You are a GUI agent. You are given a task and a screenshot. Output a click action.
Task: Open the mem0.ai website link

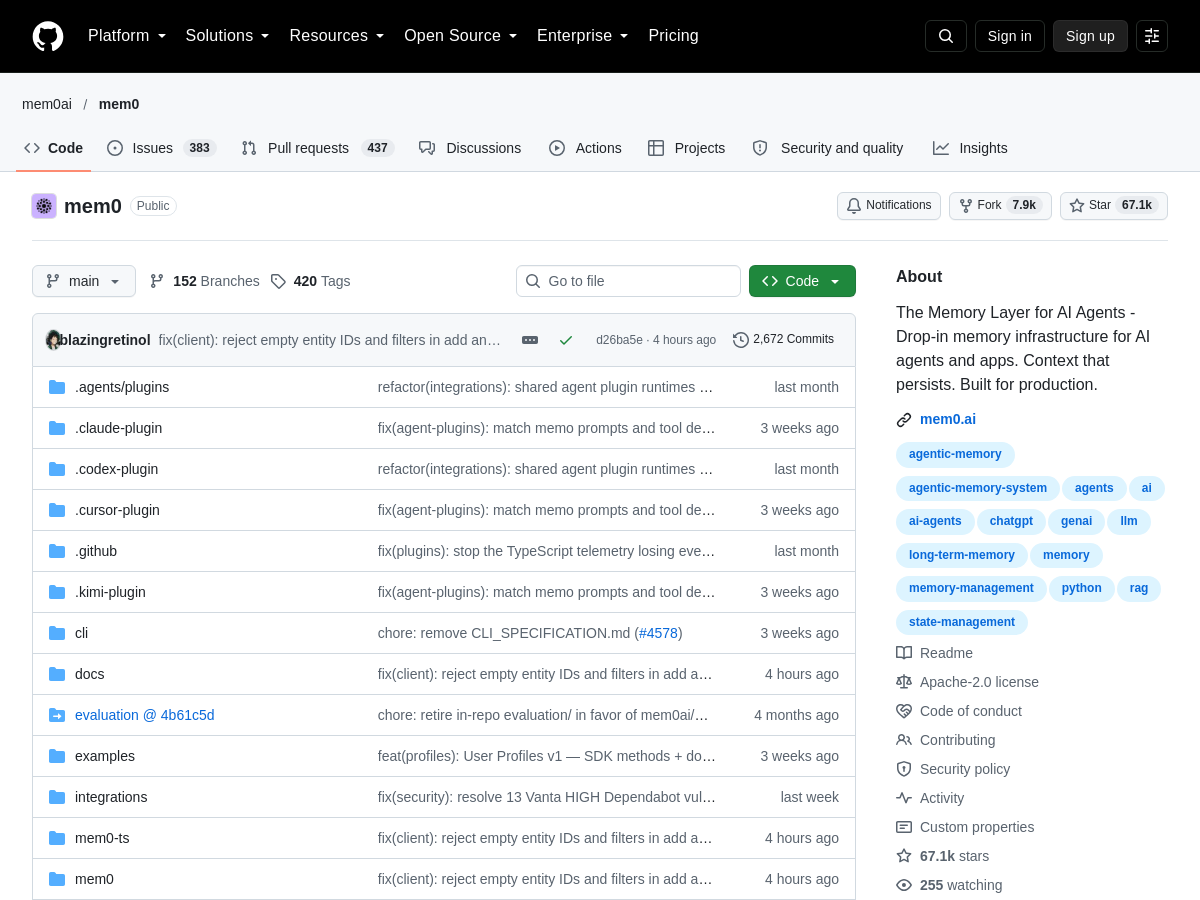[x=948, y=419]
